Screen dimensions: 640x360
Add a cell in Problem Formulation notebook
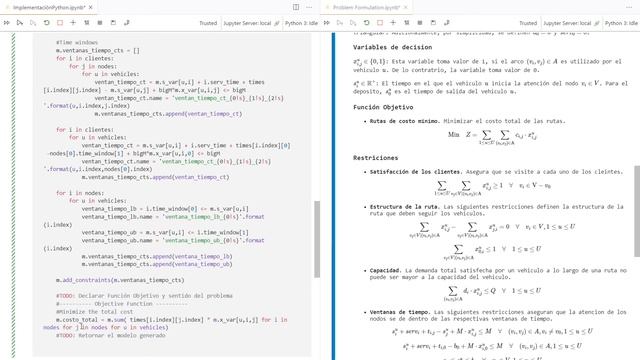393,23
